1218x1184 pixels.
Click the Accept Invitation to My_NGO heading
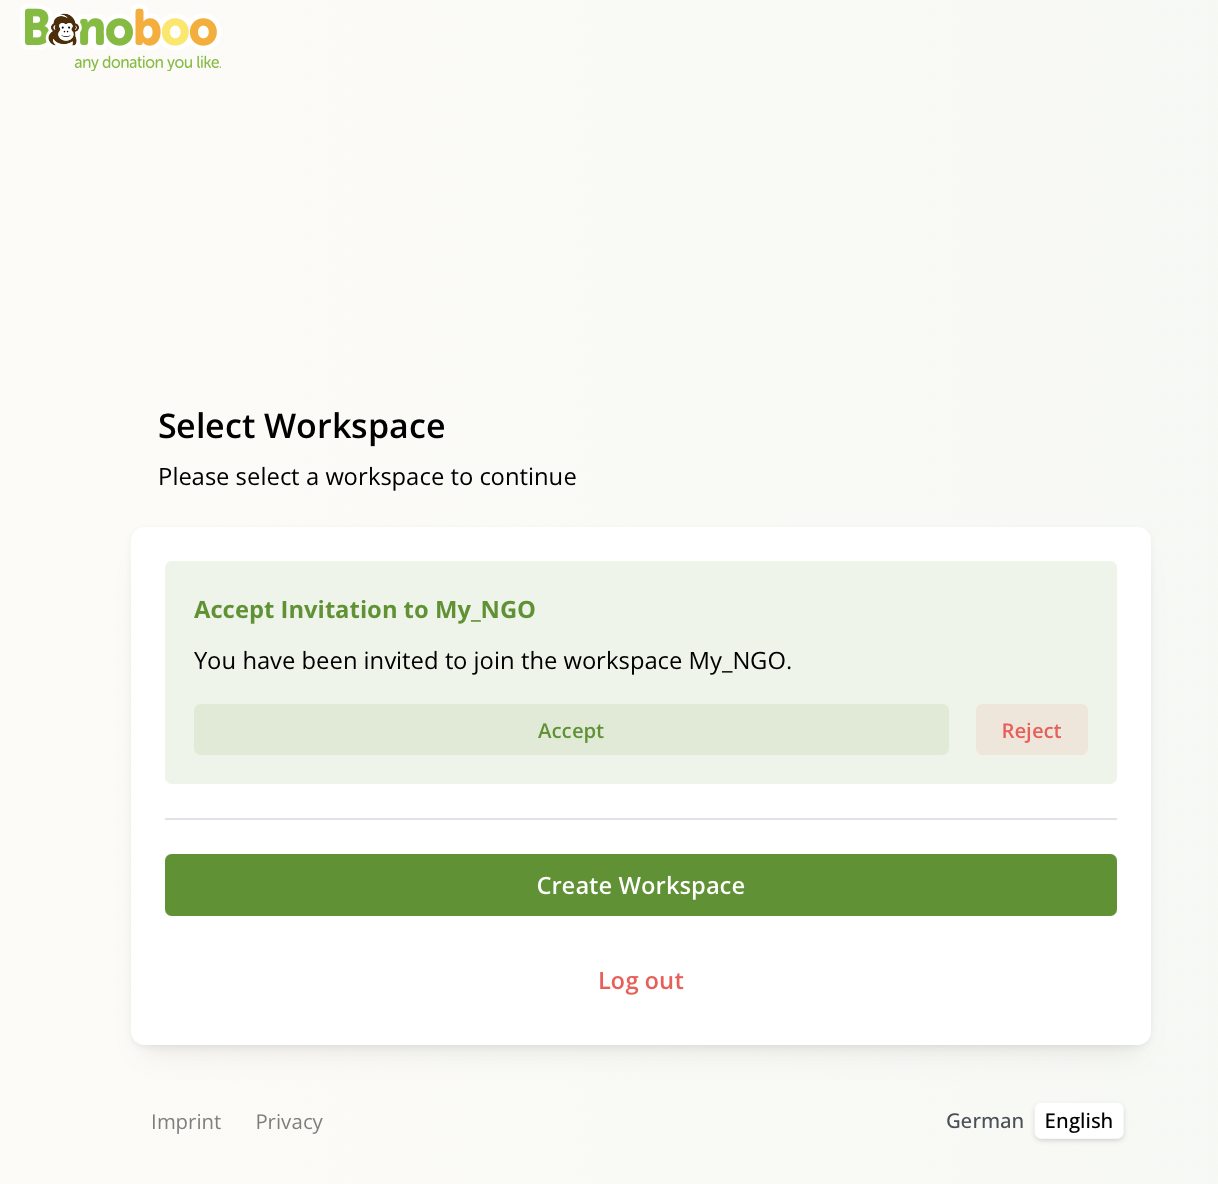(x=364, y=609)
